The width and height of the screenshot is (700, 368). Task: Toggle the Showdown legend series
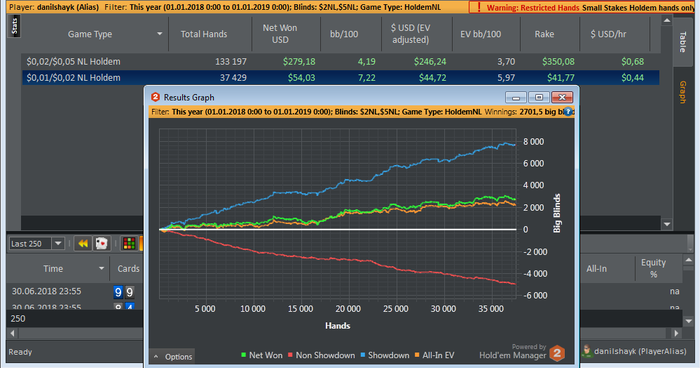pyautogui.click(x=385, y=355)
